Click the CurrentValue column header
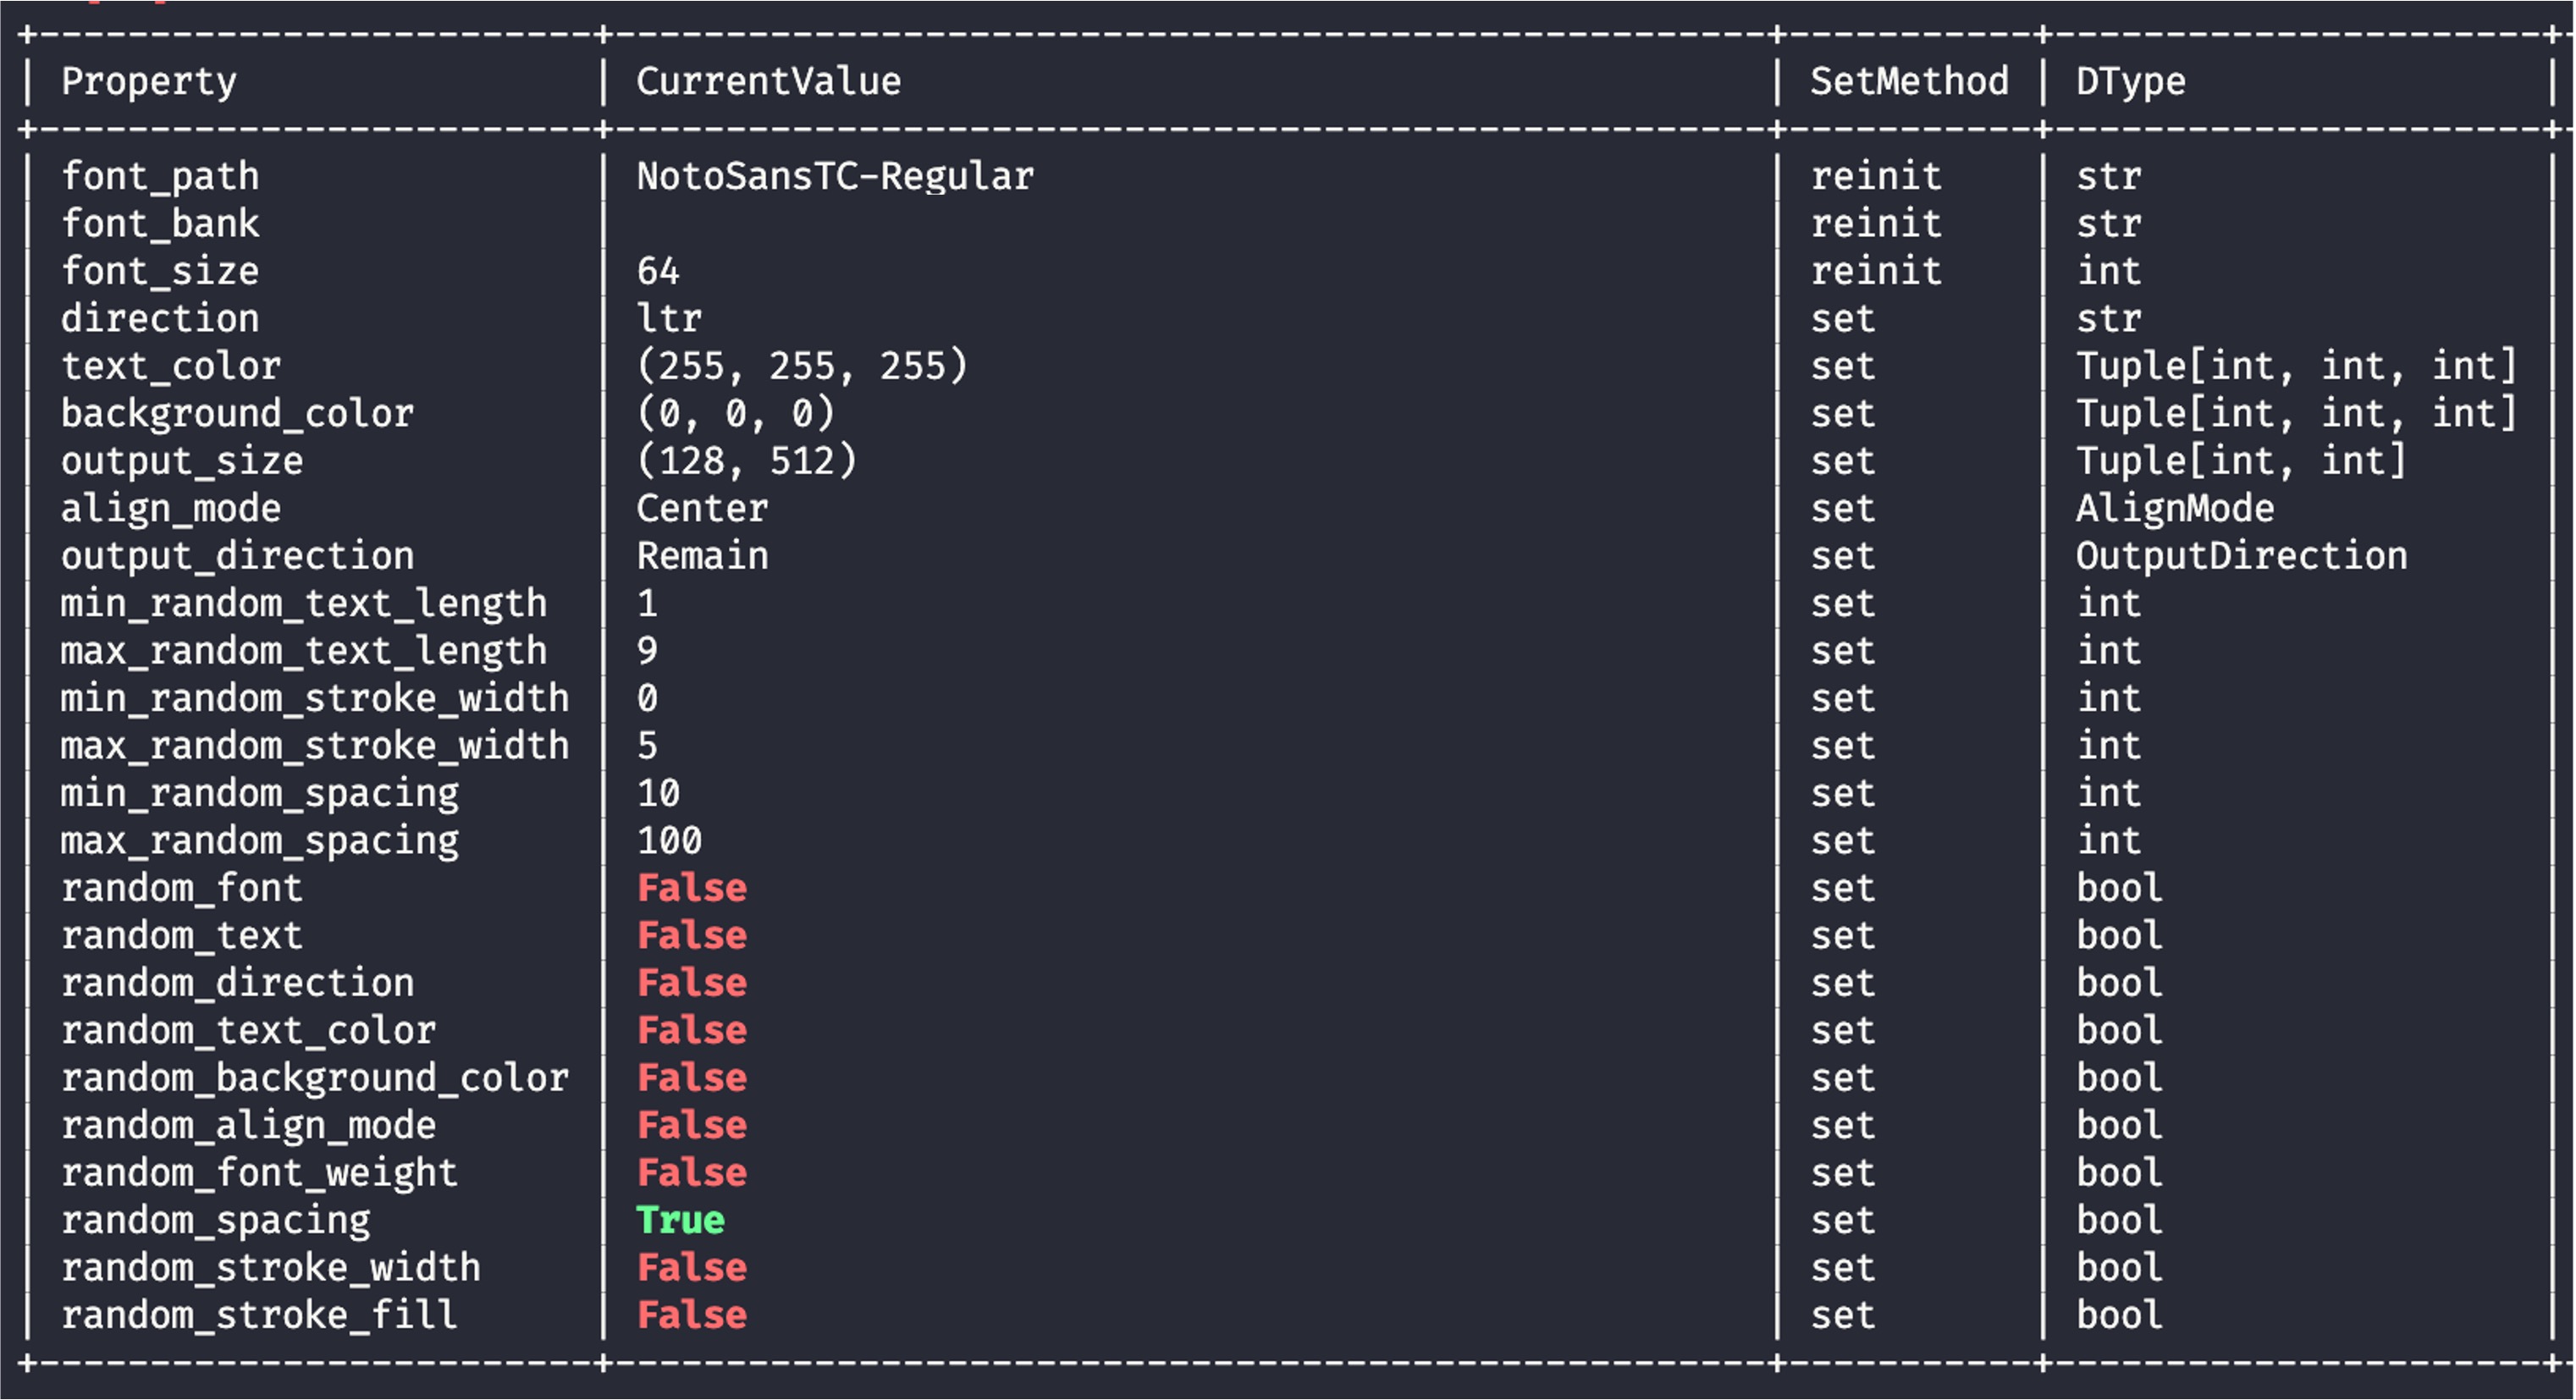This screenshot has height=1400, width=2576. 768,82
